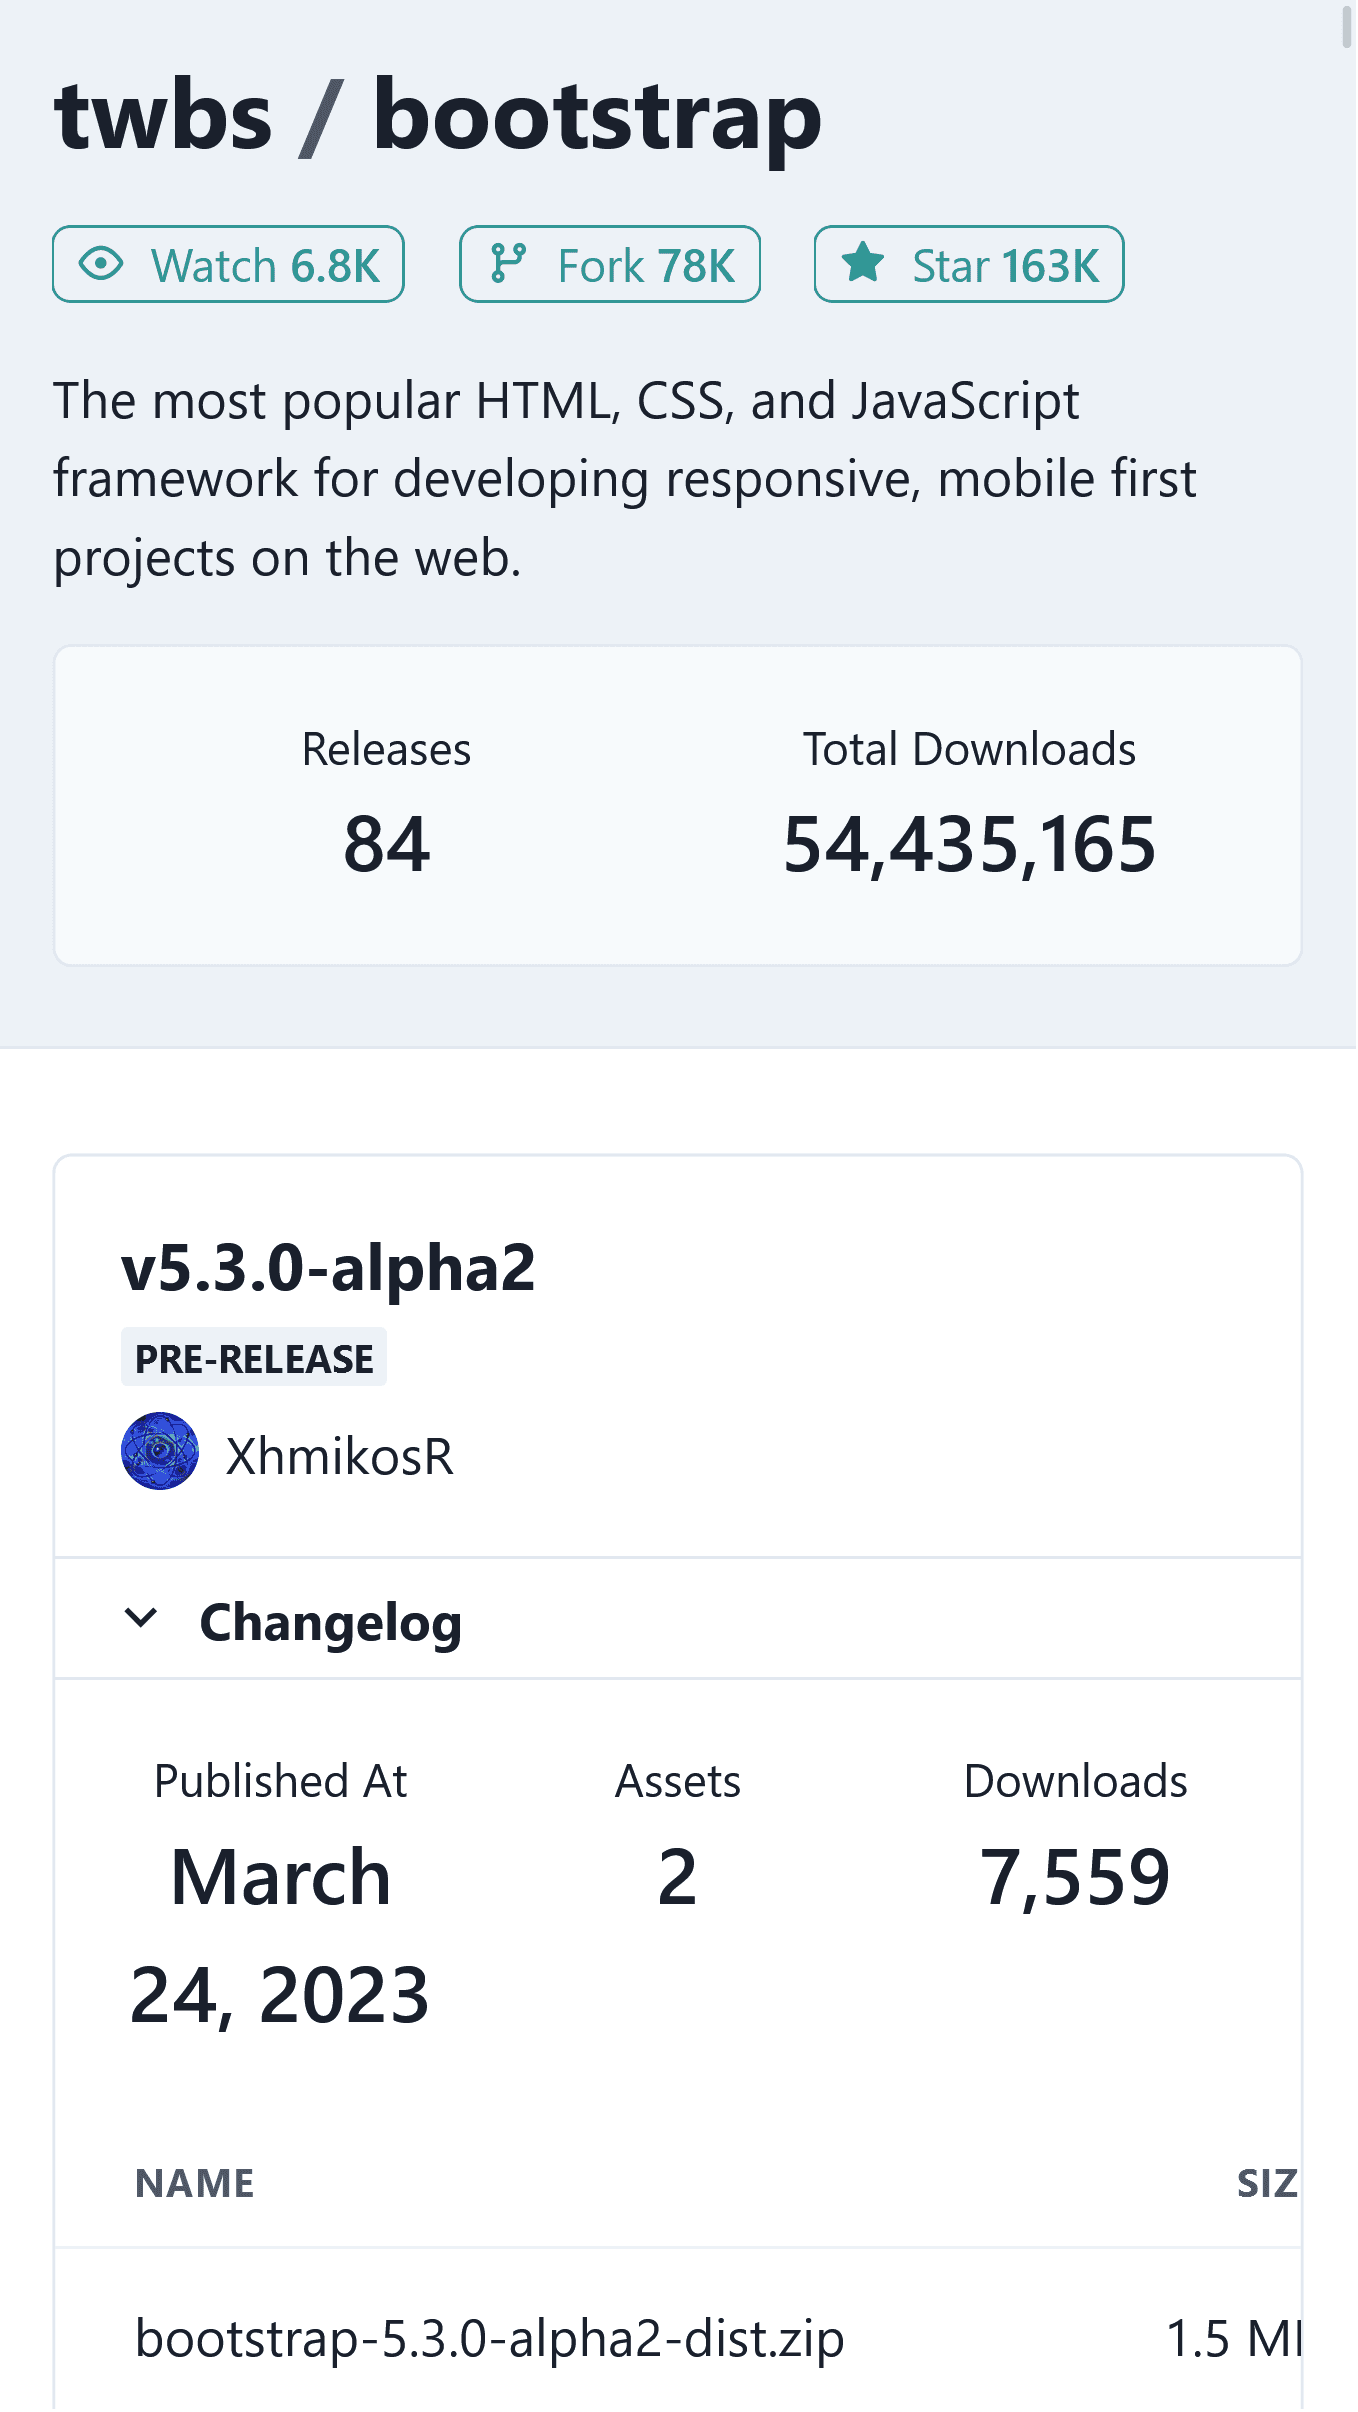This screenshot has height=2412, width=1358.
Task: Open the Watch 6.8K control
Action: [x=227, y=264]
